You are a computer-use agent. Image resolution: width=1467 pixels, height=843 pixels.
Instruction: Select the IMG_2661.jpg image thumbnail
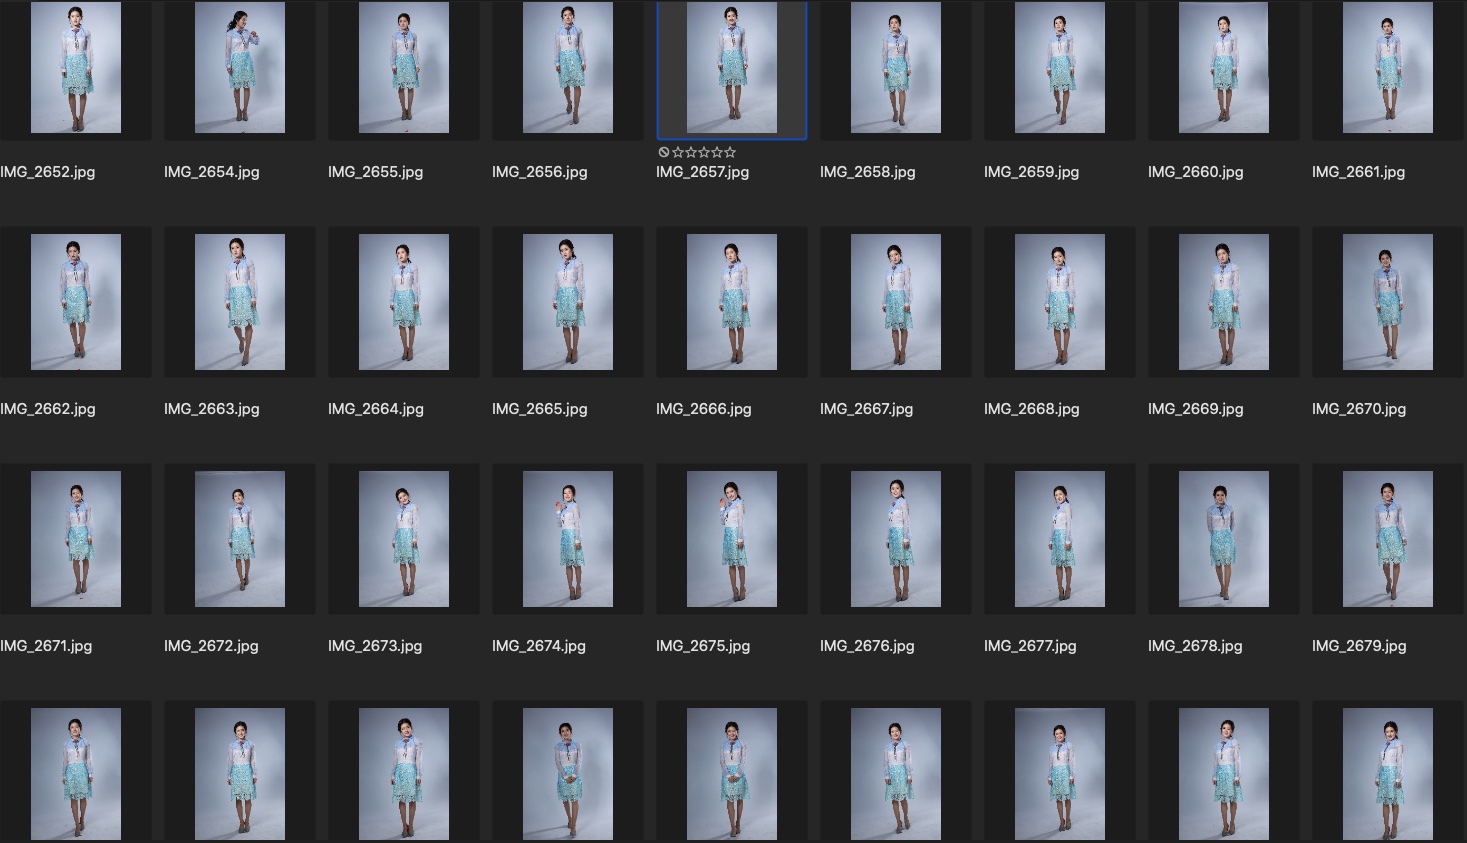[1388, 68]
